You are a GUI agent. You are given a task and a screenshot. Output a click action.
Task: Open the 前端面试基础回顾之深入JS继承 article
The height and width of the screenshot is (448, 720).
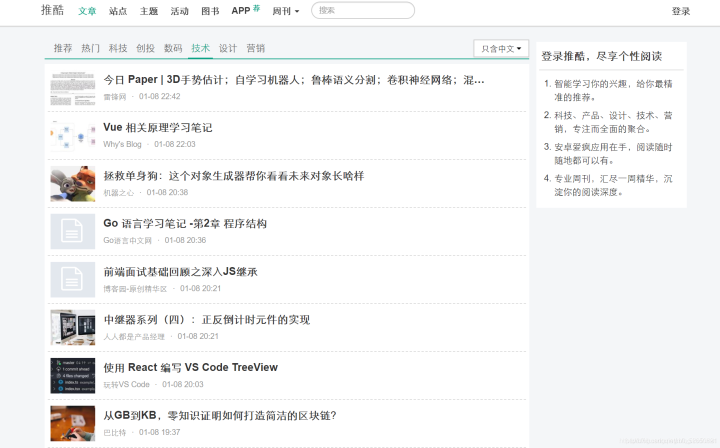(x=180, y=272)
